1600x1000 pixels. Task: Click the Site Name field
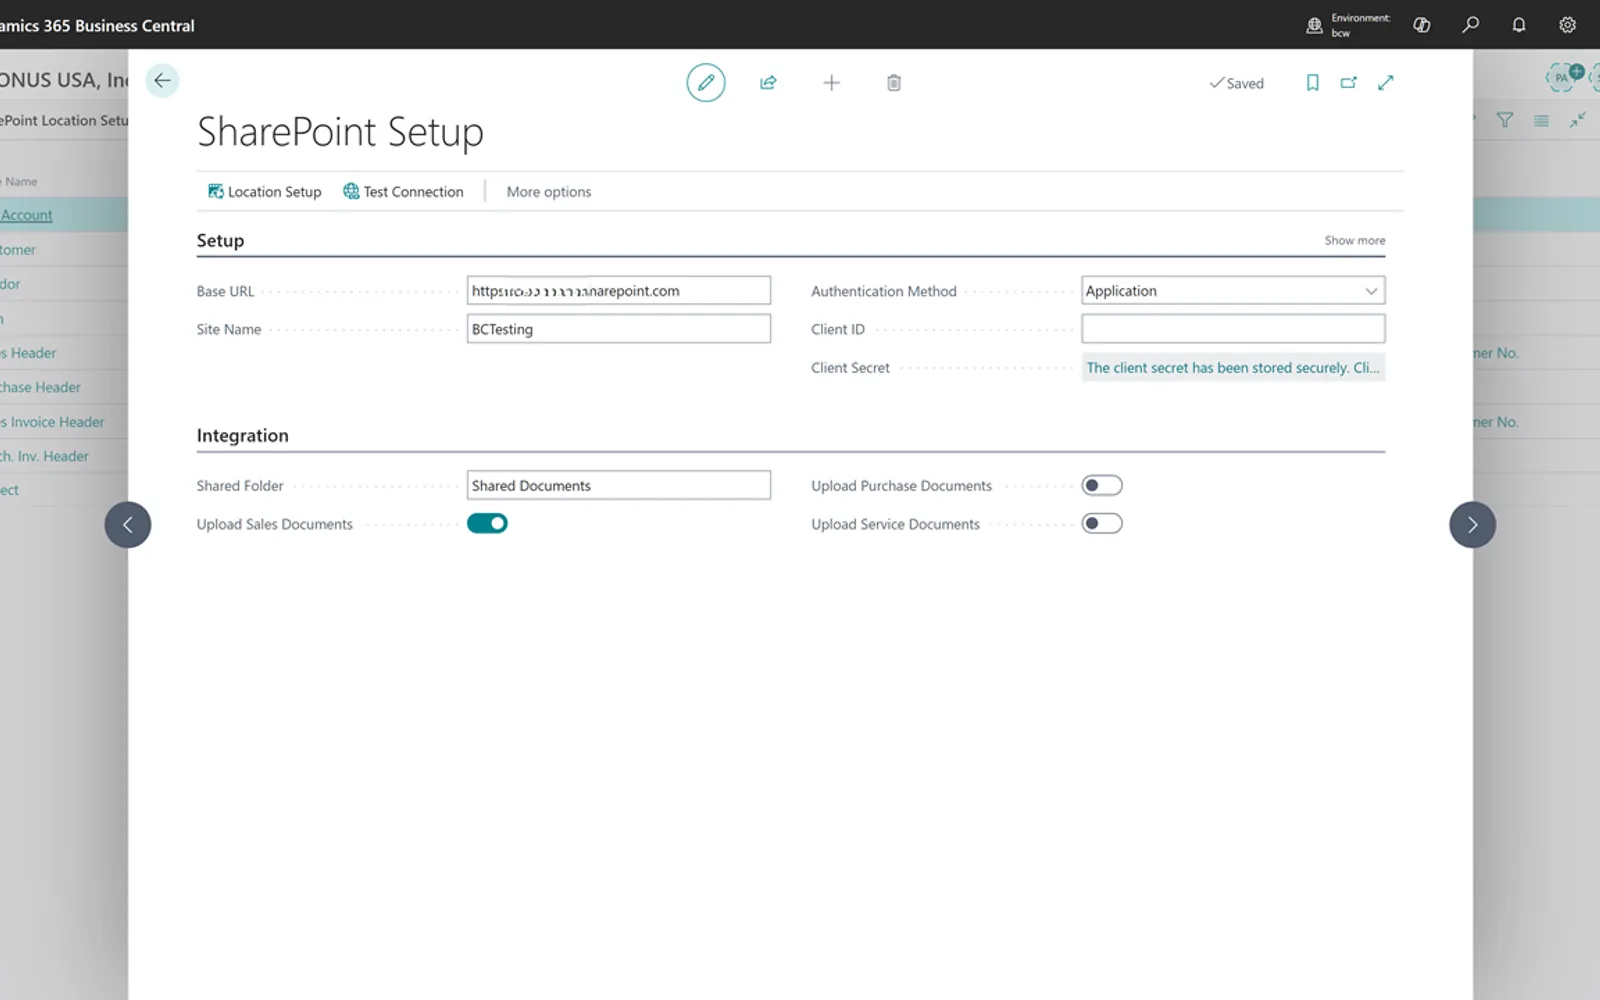pyautogui.click(x=618, y=329)
